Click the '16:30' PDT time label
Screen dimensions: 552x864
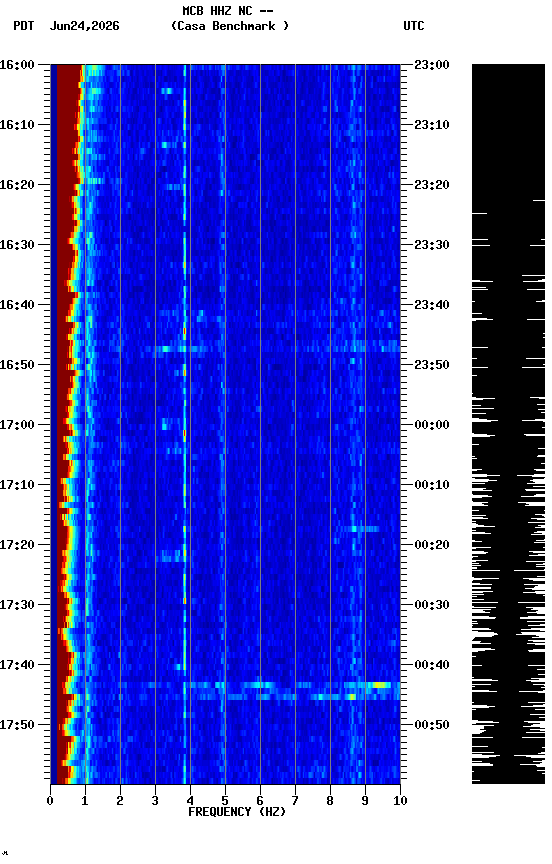17,245
